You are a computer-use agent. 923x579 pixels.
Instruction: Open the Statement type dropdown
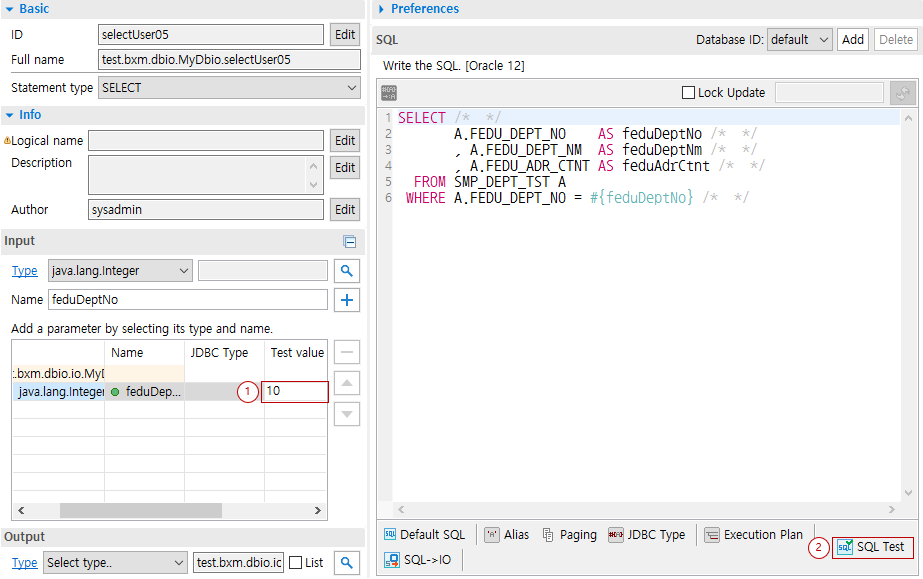[x=229, y=88]
